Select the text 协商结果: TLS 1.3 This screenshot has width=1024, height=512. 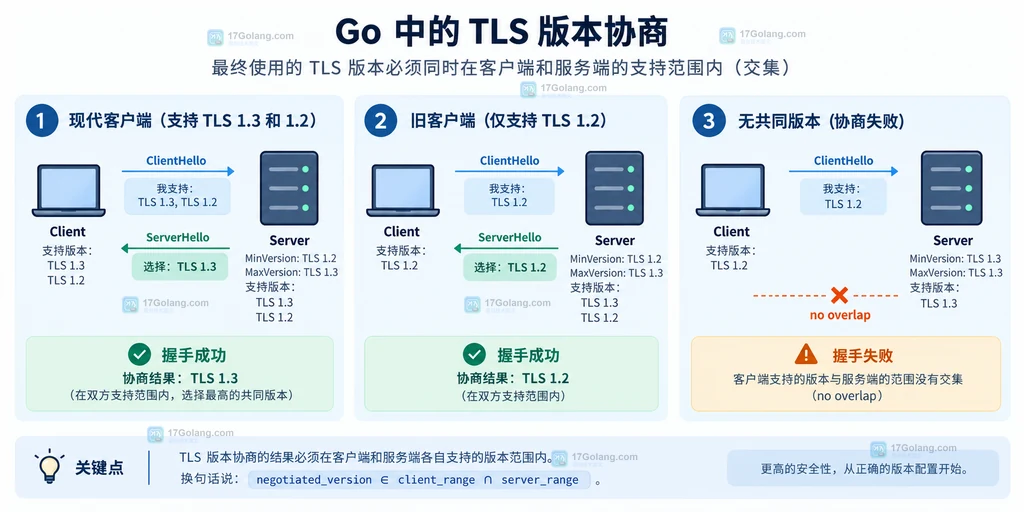click(x=180, y=378)
